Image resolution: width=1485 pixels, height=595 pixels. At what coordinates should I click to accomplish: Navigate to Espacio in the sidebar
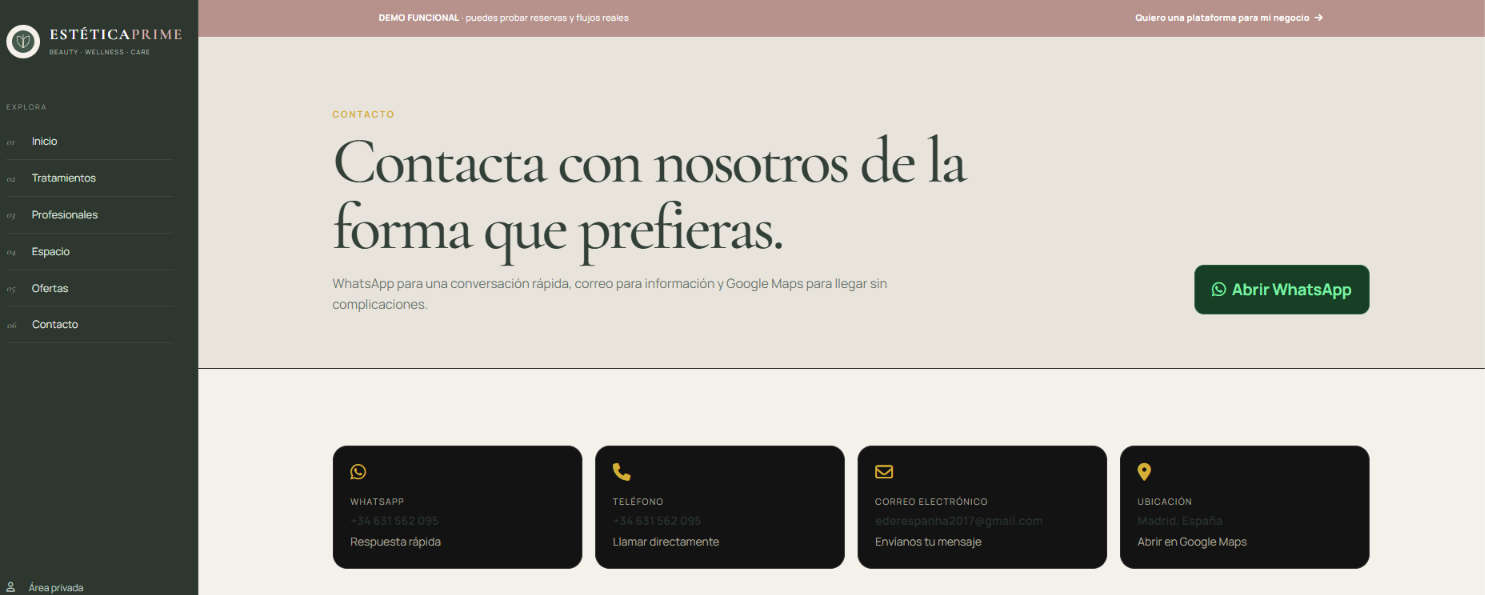click(51, 252)
